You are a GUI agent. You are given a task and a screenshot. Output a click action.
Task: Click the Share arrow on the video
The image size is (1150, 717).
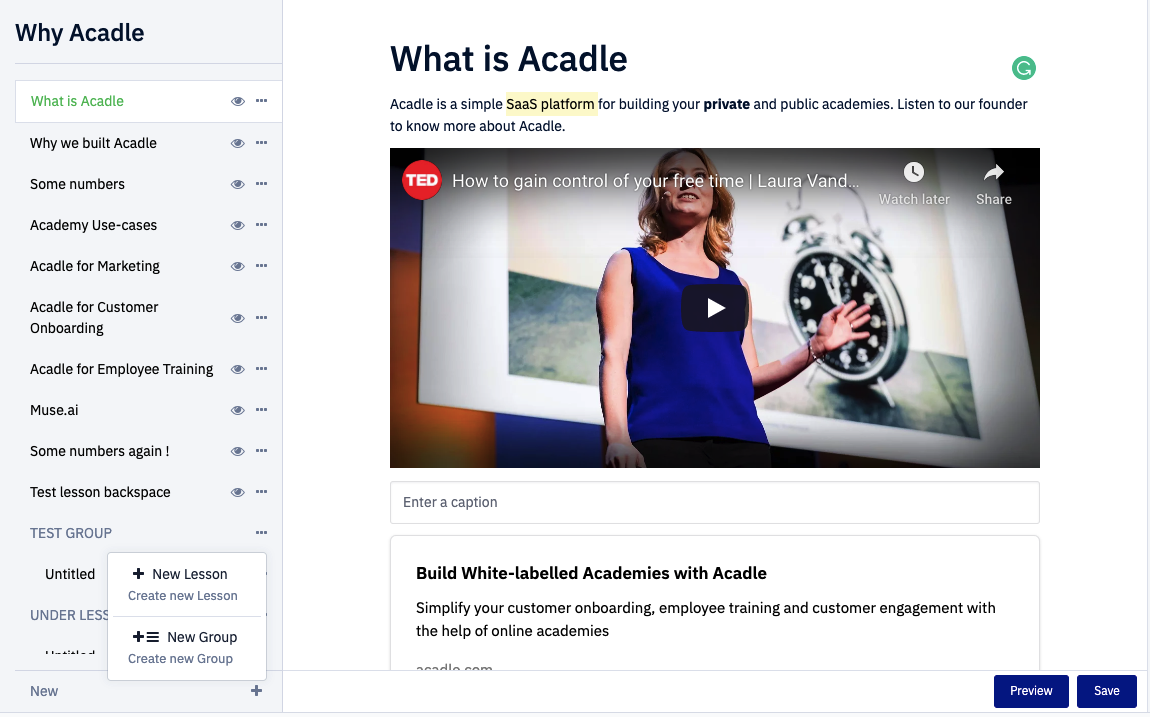click(994, 172)
